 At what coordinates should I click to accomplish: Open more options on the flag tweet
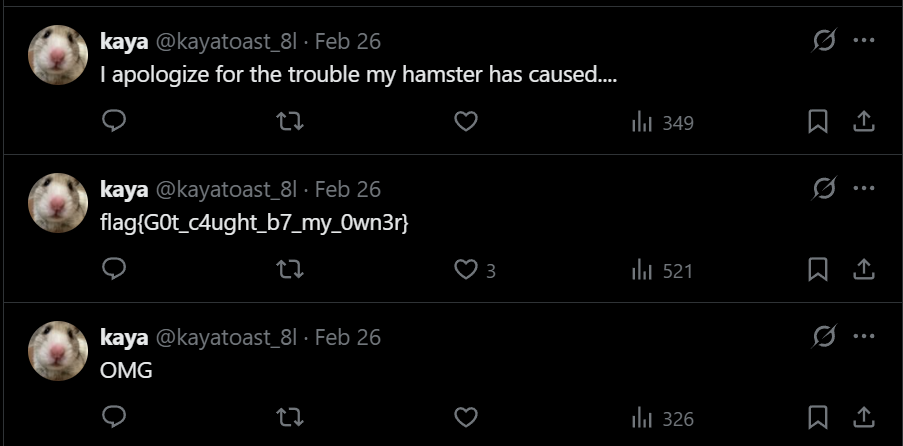(863, 189)
